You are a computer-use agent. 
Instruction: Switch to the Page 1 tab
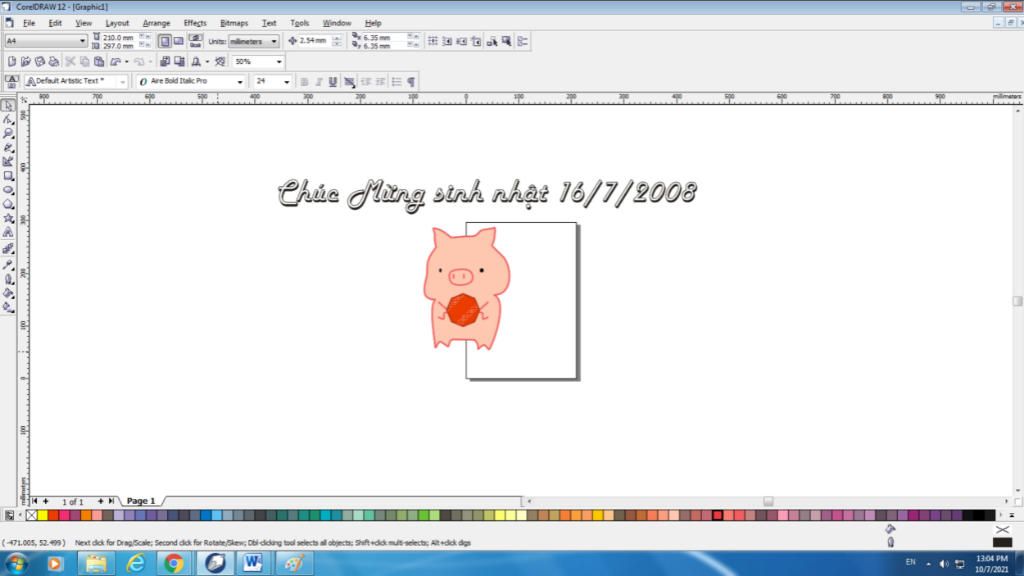pos(141,501)
